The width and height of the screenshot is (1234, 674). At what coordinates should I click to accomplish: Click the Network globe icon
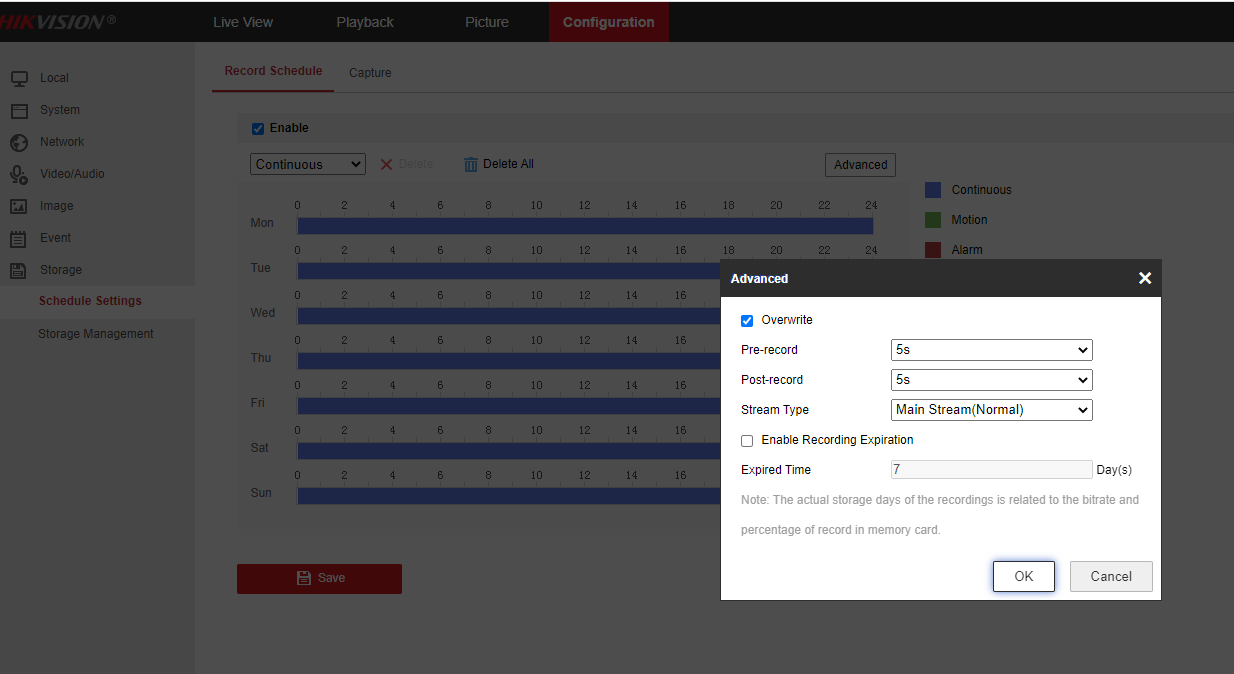19,142
